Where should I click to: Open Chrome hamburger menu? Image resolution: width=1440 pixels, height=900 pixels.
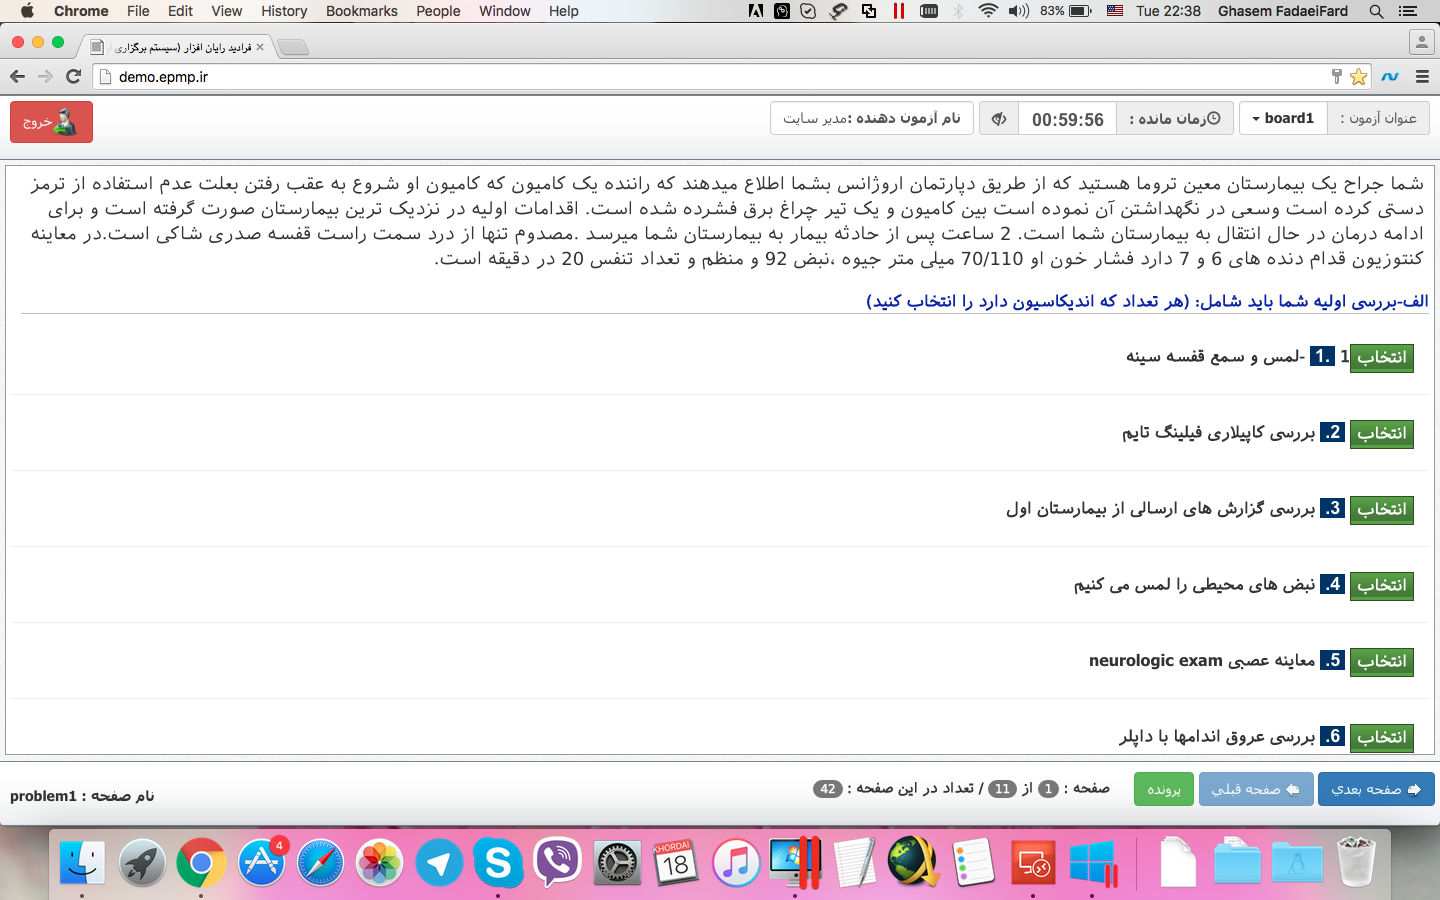pyautogui.click(x=1422, y=76)
